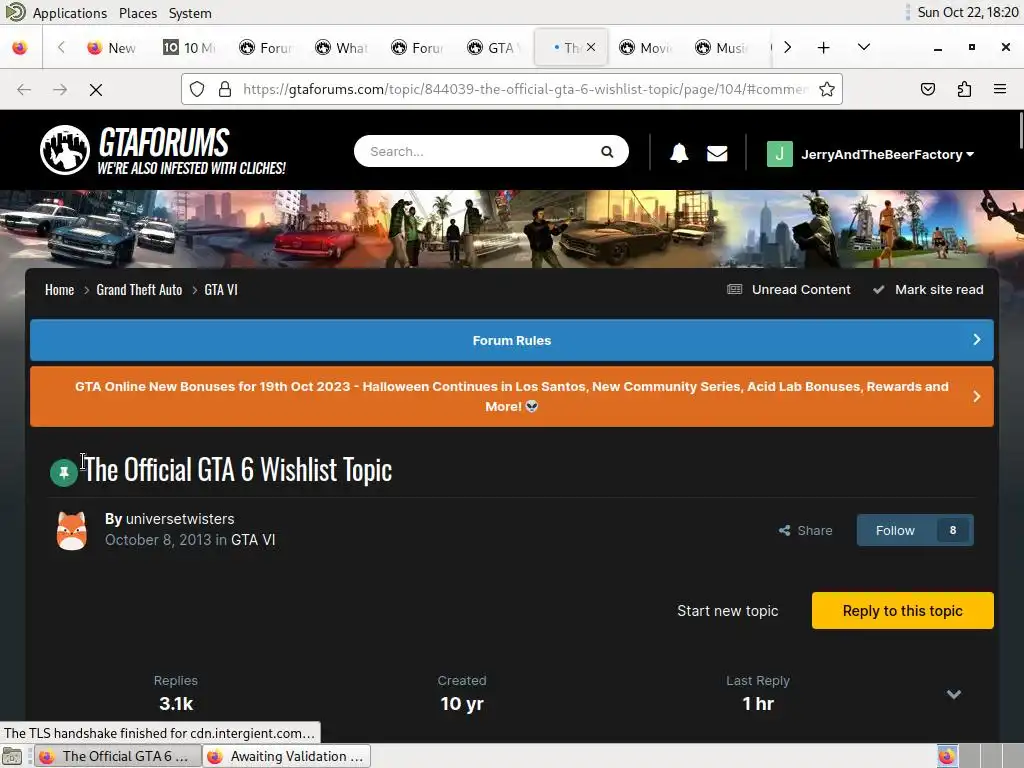The width and height of the screenshot is (1024, 768).
Task: Click the Unread Content icon link
Action: click(788, 289)
